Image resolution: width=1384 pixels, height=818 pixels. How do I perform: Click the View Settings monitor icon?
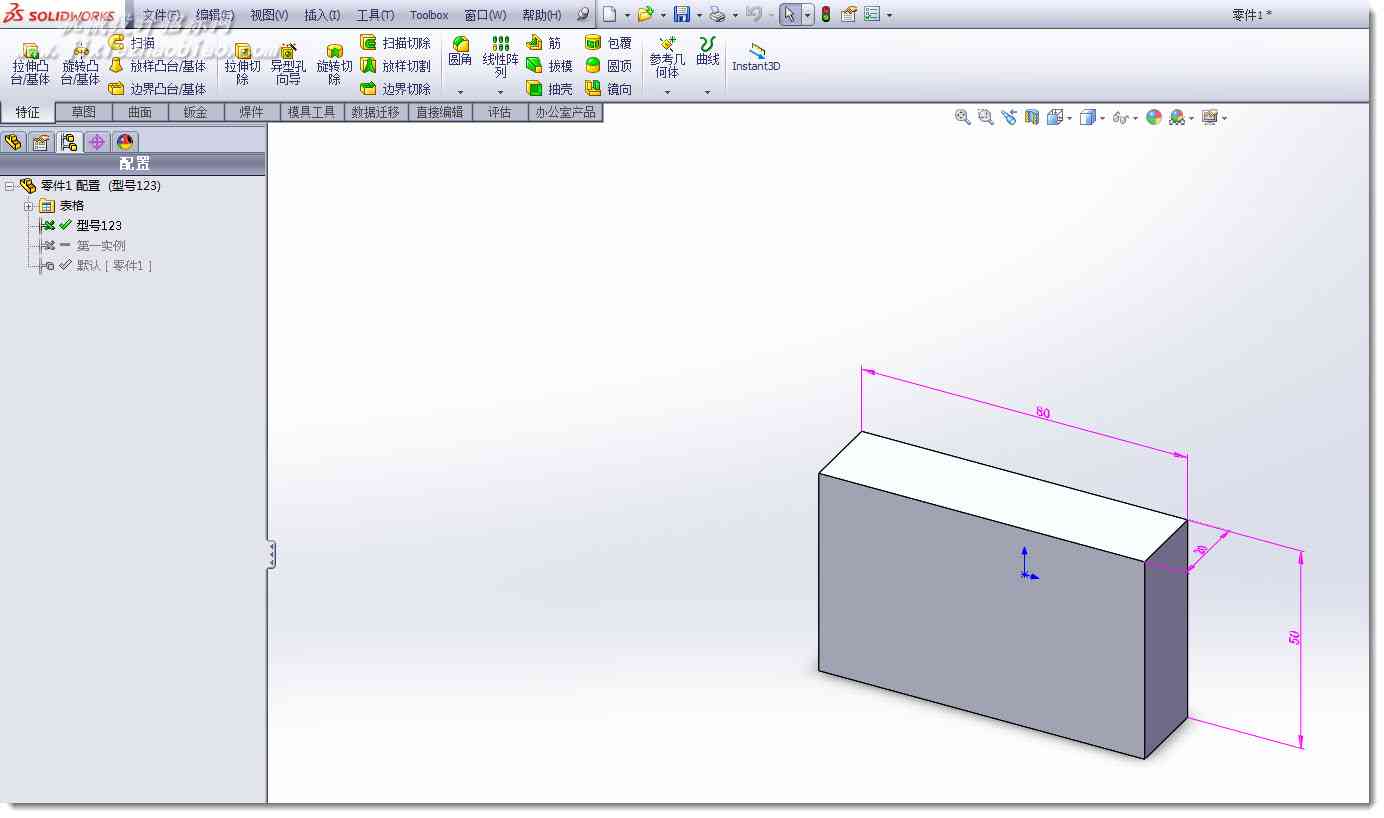[x=1210, y=117]
